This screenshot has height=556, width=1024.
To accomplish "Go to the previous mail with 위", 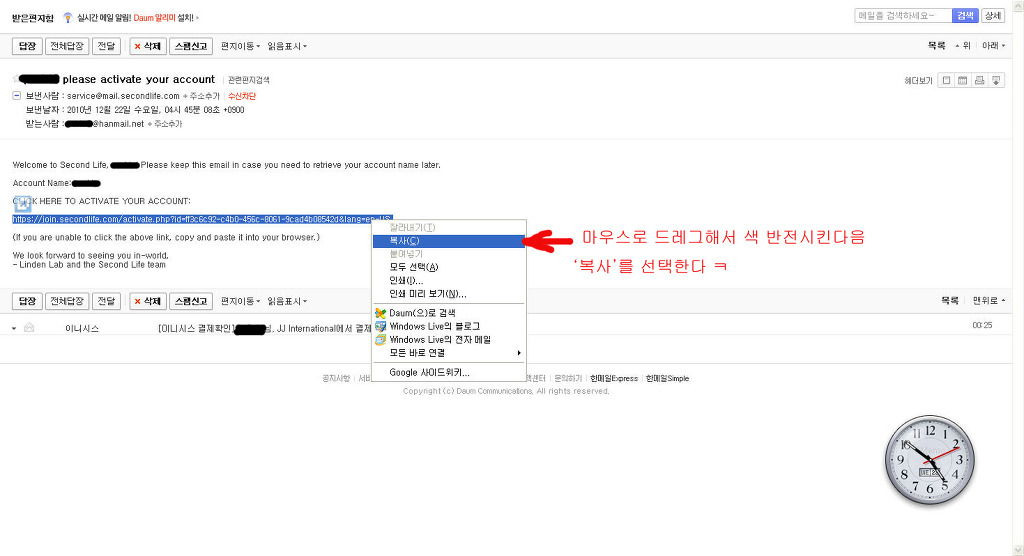I will [963, 46].
